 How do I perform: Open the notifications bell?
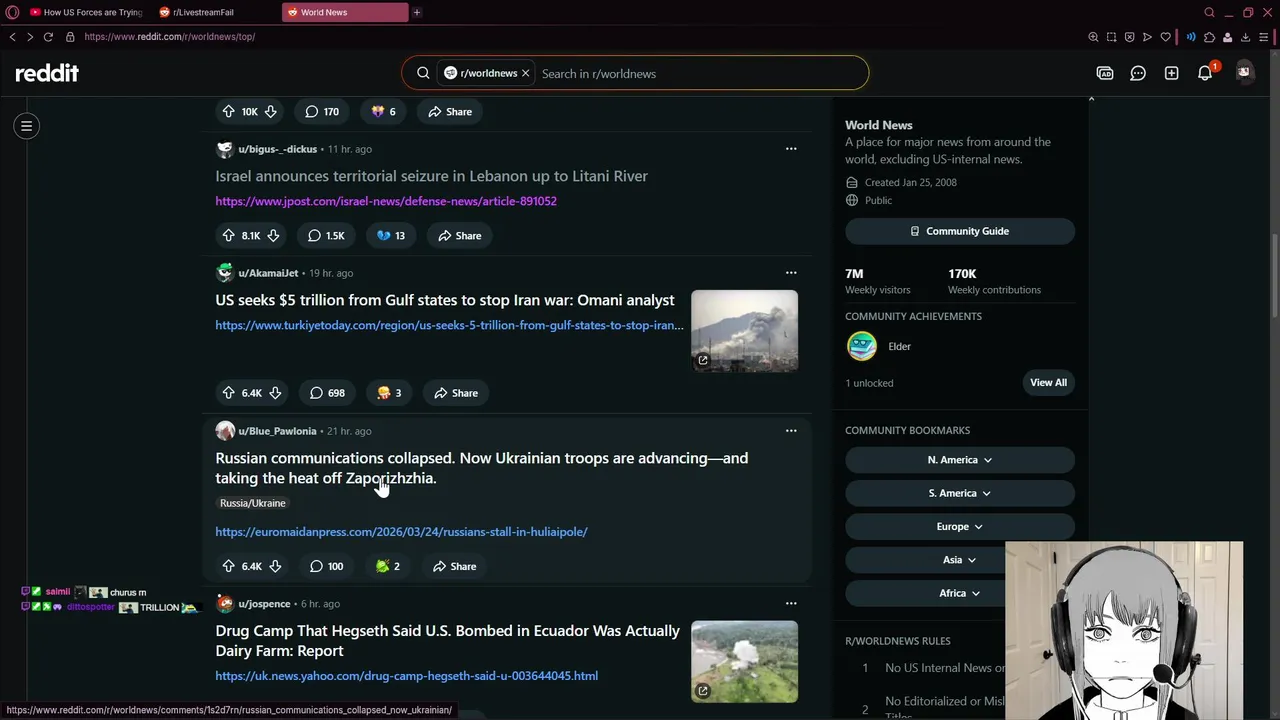click(x=1205, y=73)
